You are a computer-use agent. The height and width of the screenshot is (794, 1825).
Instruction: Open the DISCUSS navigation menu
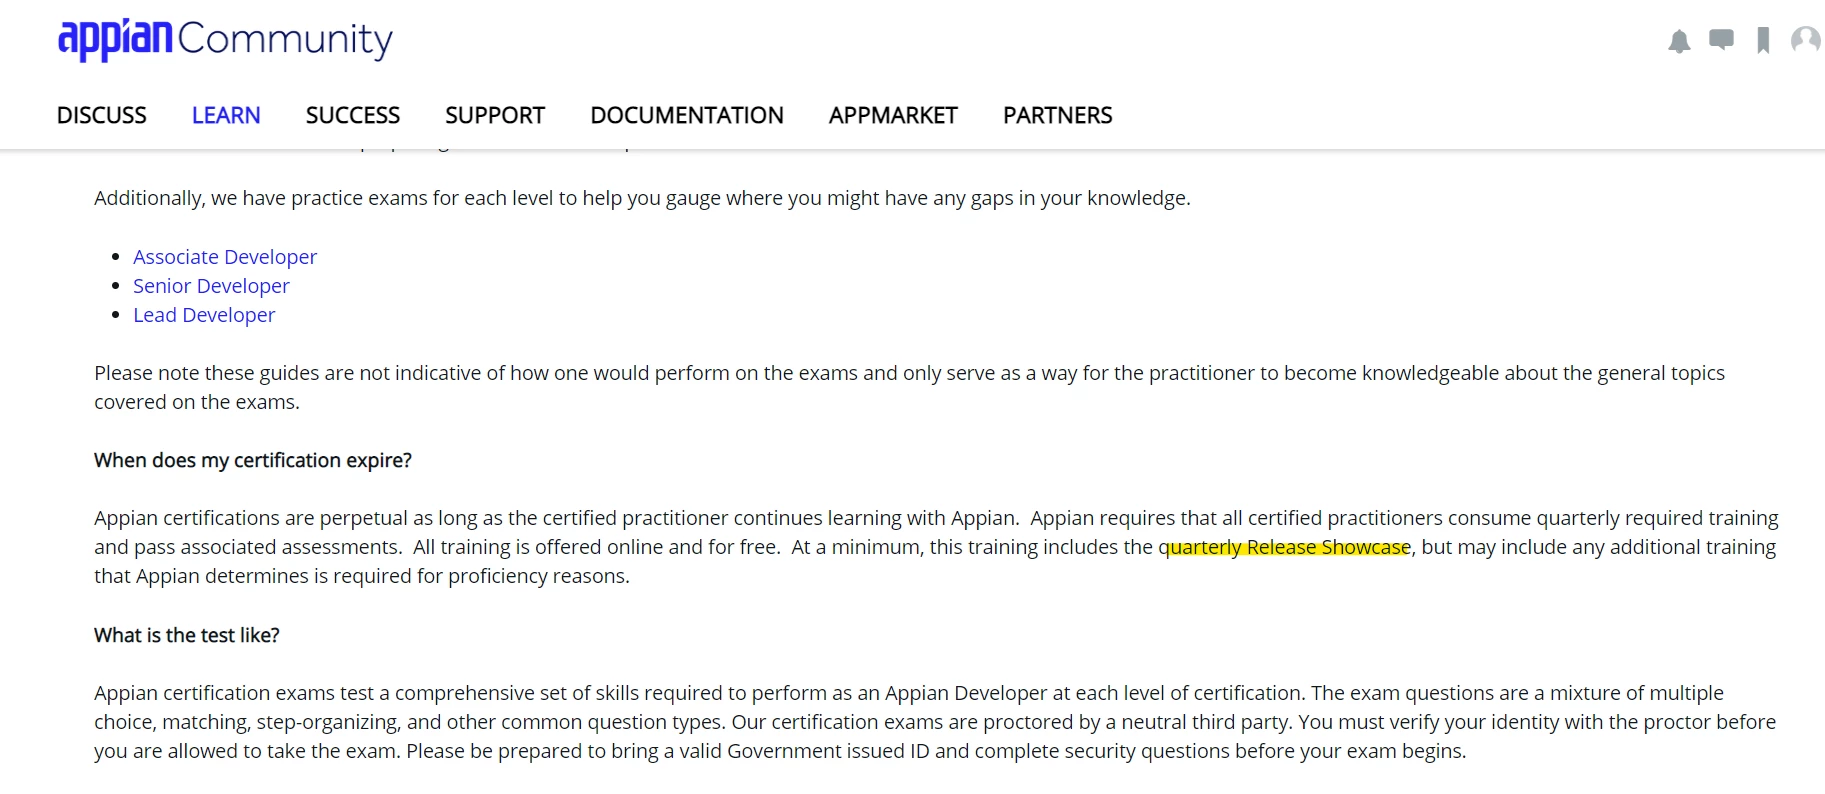pyautogui.click(x=102, y=115)
